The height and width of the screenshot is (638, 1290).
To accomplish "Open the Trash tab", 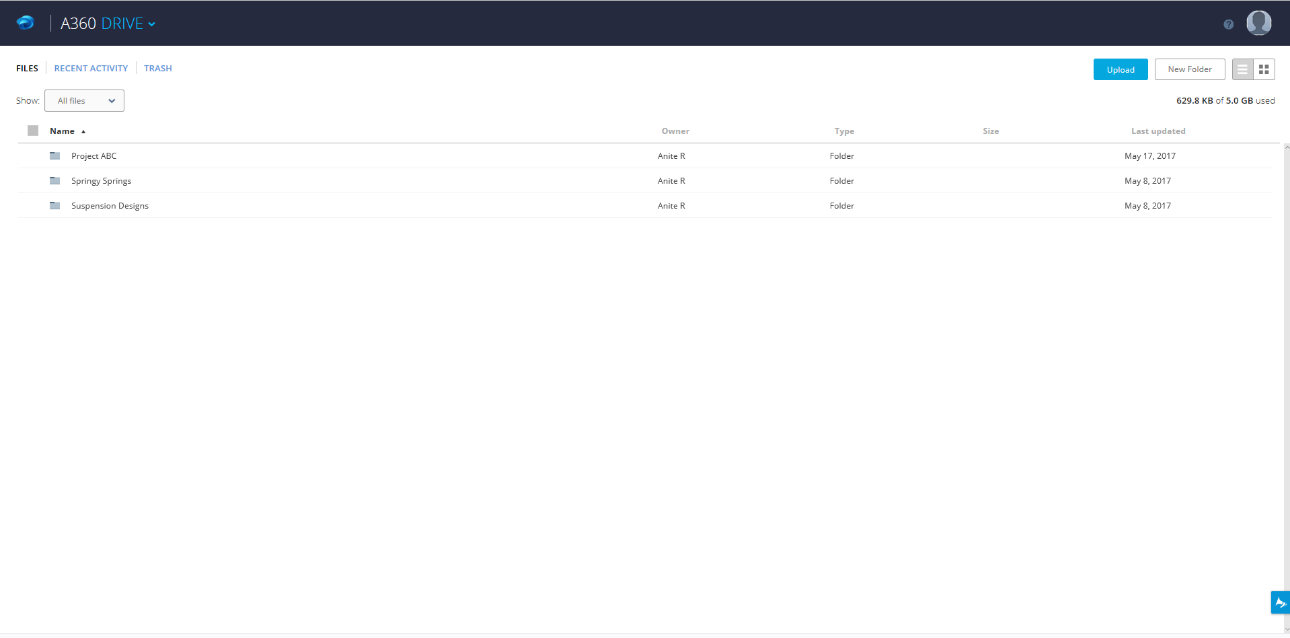I will (158, 69).
